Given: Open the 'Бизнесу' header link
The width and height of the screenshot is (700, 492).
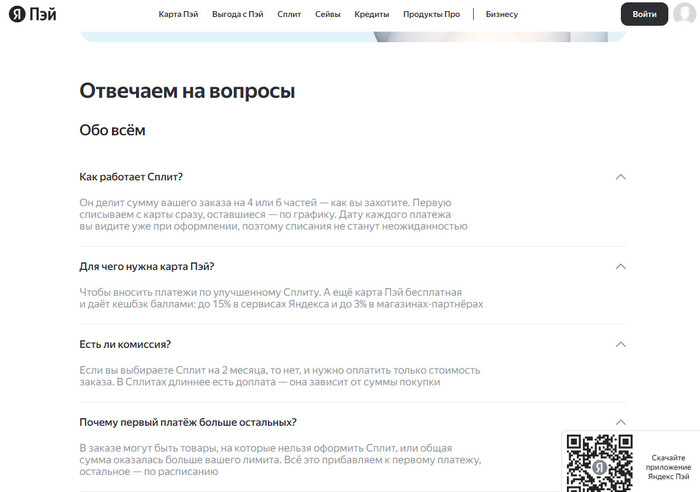Looking at the screenshot, I should coord(502,14).
